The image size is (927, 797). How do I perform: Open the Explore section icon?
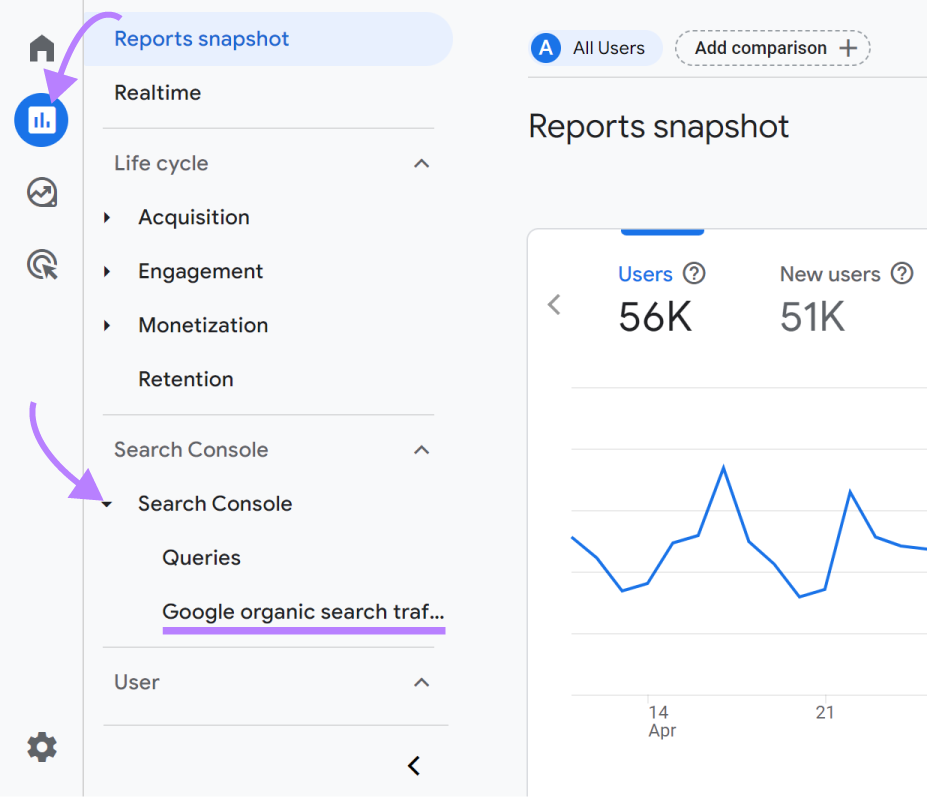[40, 192]
